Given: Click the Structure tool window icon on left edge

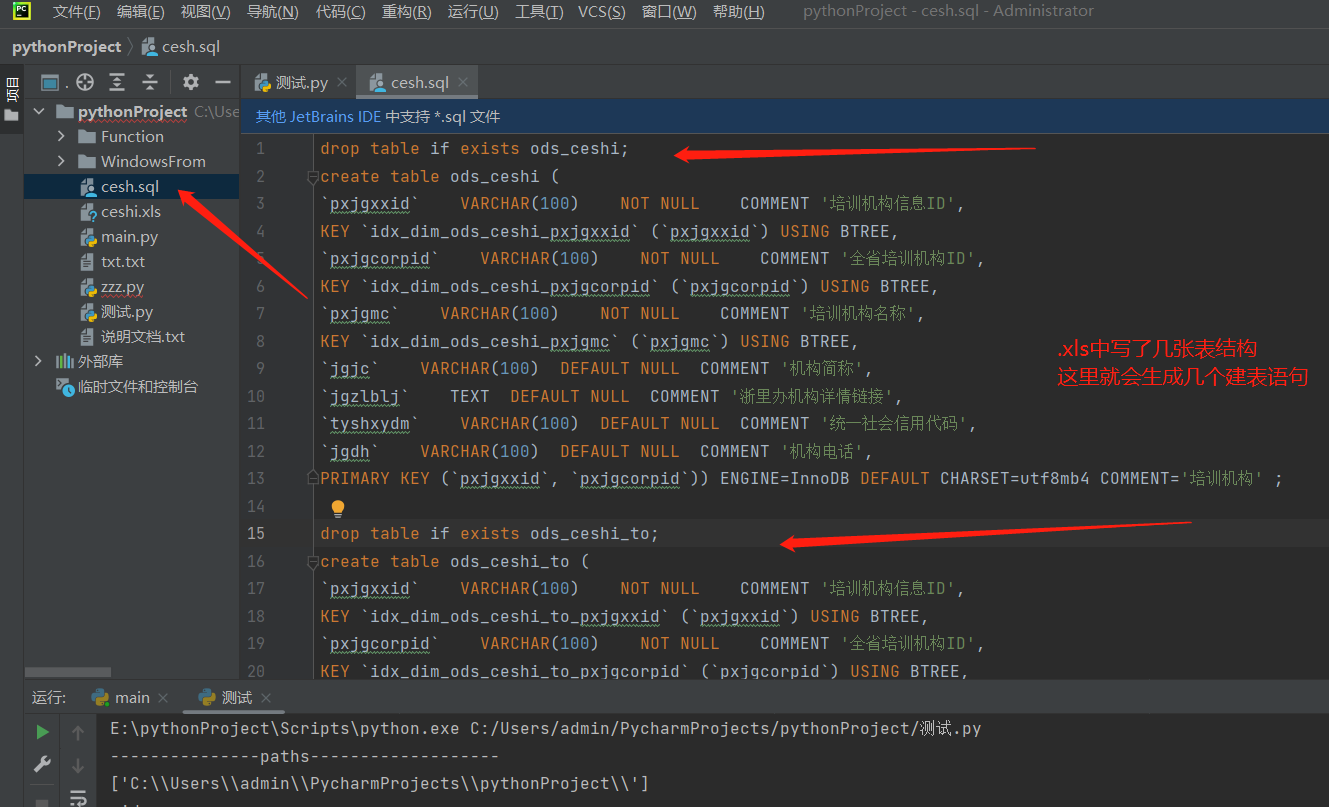Looking at the screenshot, I should (11, 90).
